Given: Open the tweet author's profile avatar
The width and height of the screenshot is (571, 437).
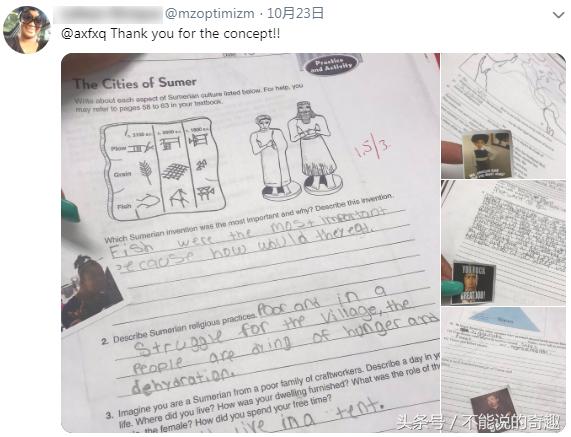Looking at the screenshot, I should coord(27,30).
